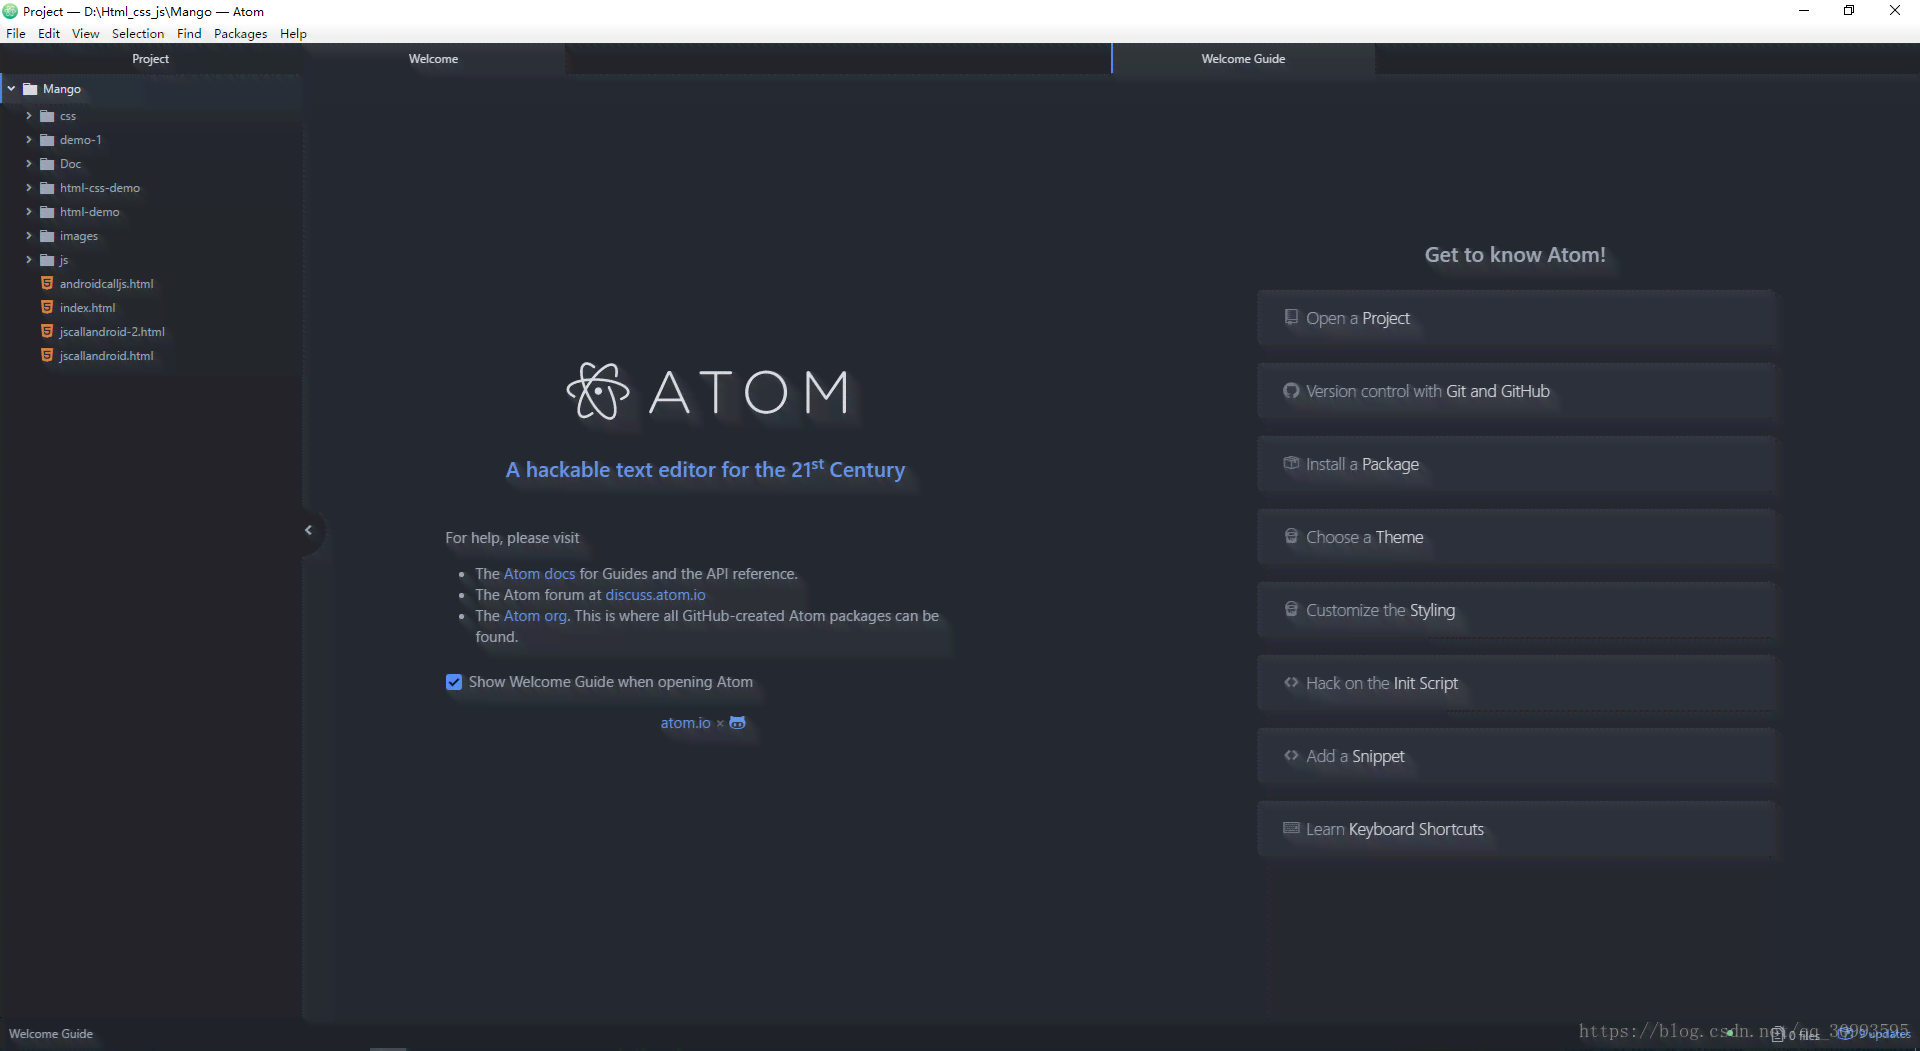Expand the js folder chevron
Screen dimensions: 1920x1051
29,260
